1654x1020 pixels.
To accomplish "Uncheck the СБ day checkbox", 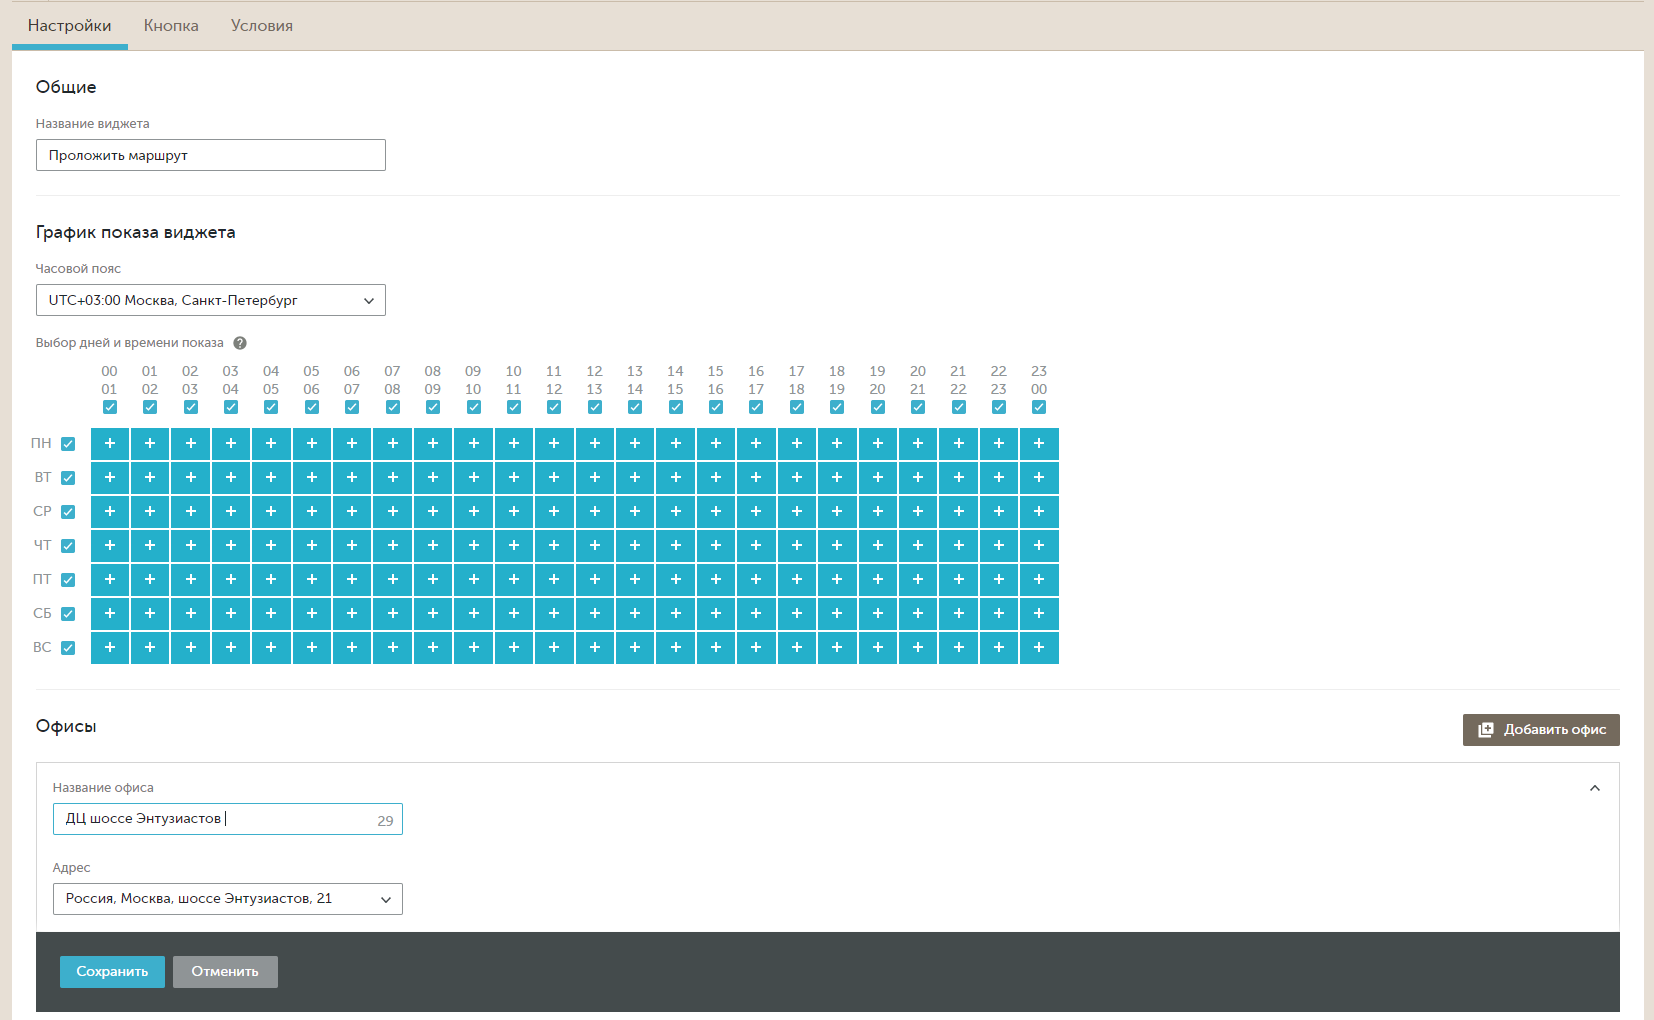I will point(68,614).
